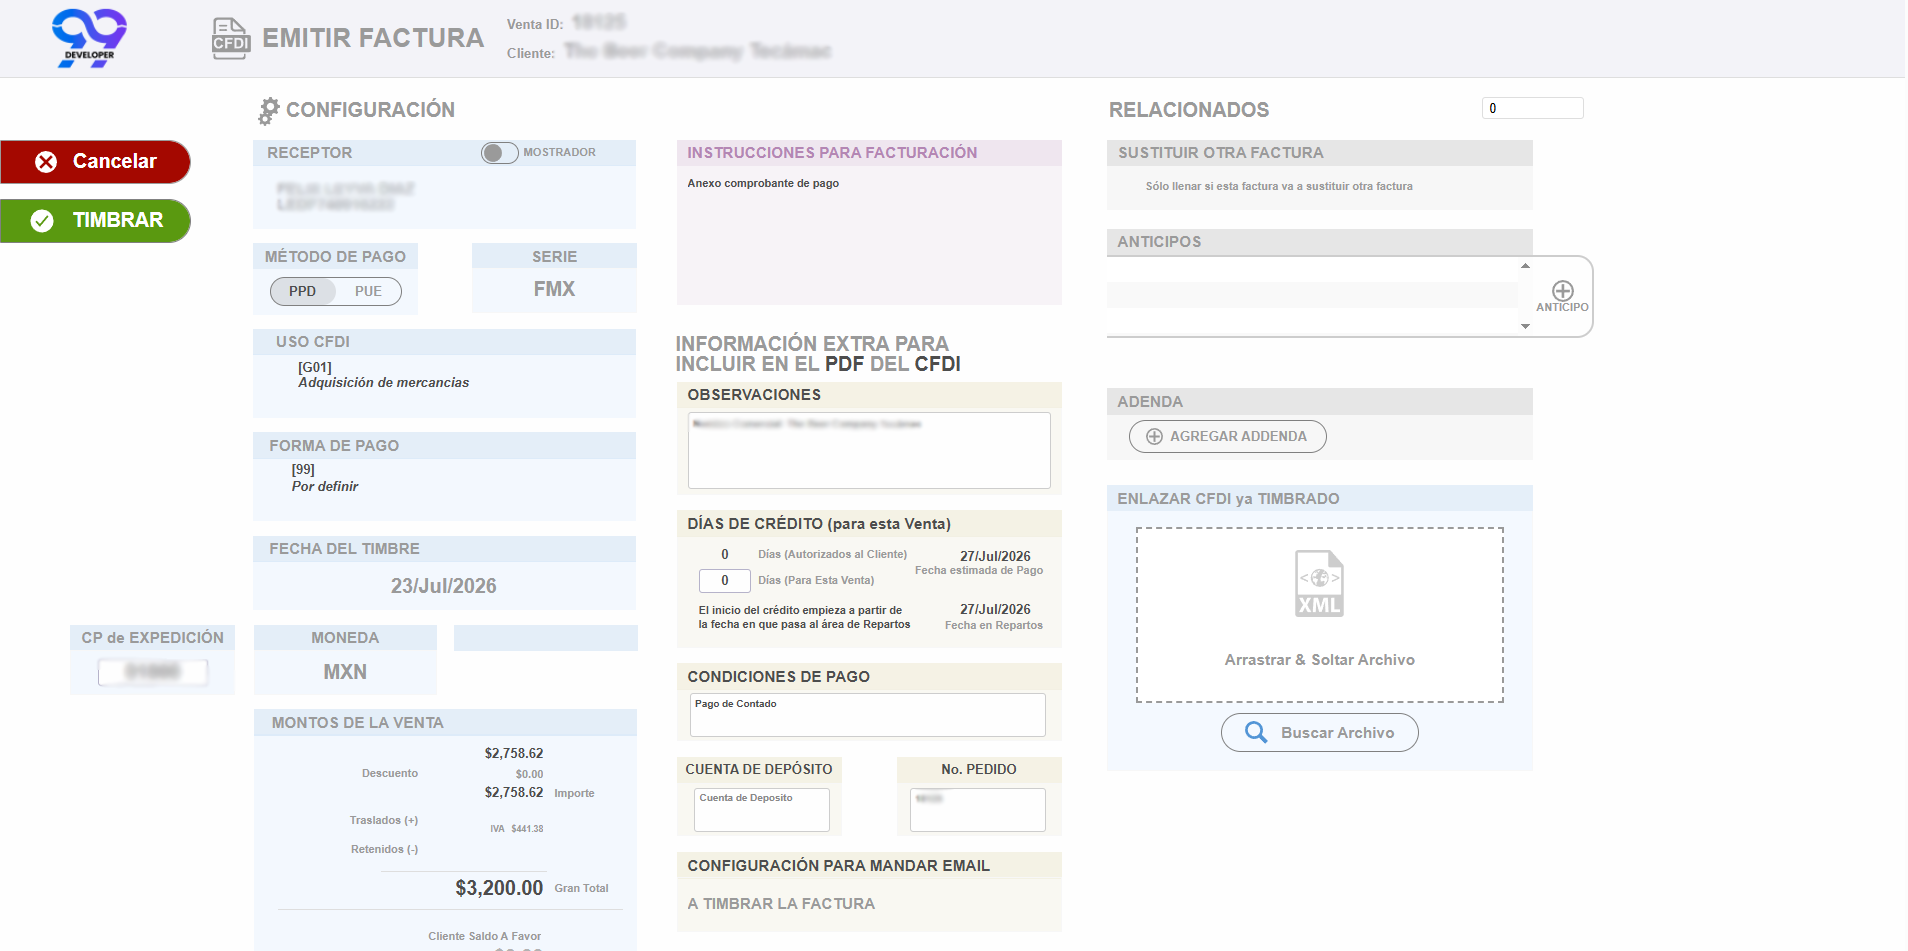Image resolution: width=1908 pixels, height=951 pixels.
Task: Click Cliente Saldo A Favor label
Action: point(484,937)
